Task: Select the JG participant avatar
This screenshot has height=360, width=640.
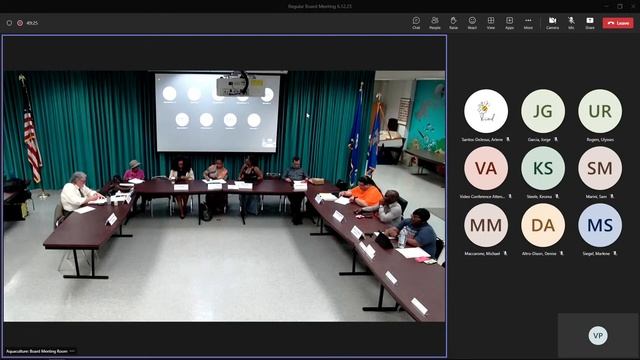Action: point(543,111)
